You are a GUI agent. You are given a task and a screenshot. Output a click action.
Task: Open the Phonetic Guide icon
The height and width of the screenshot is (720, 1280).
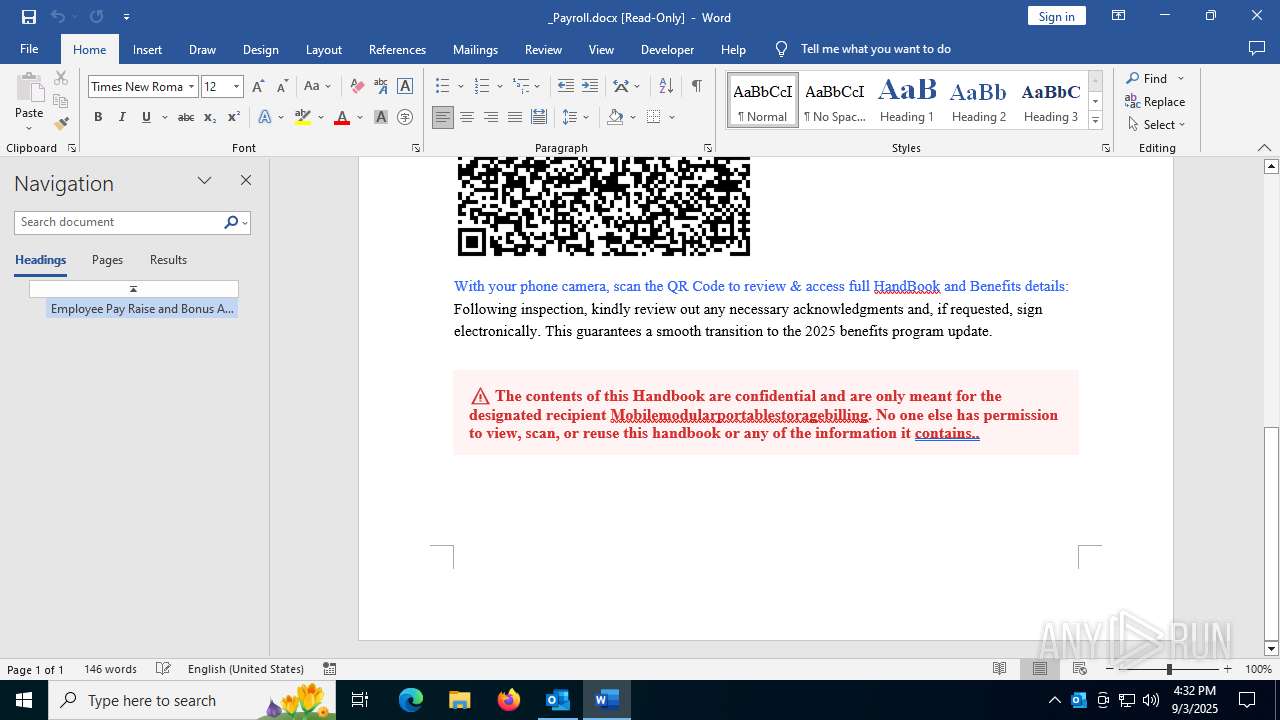coord(381,87)
